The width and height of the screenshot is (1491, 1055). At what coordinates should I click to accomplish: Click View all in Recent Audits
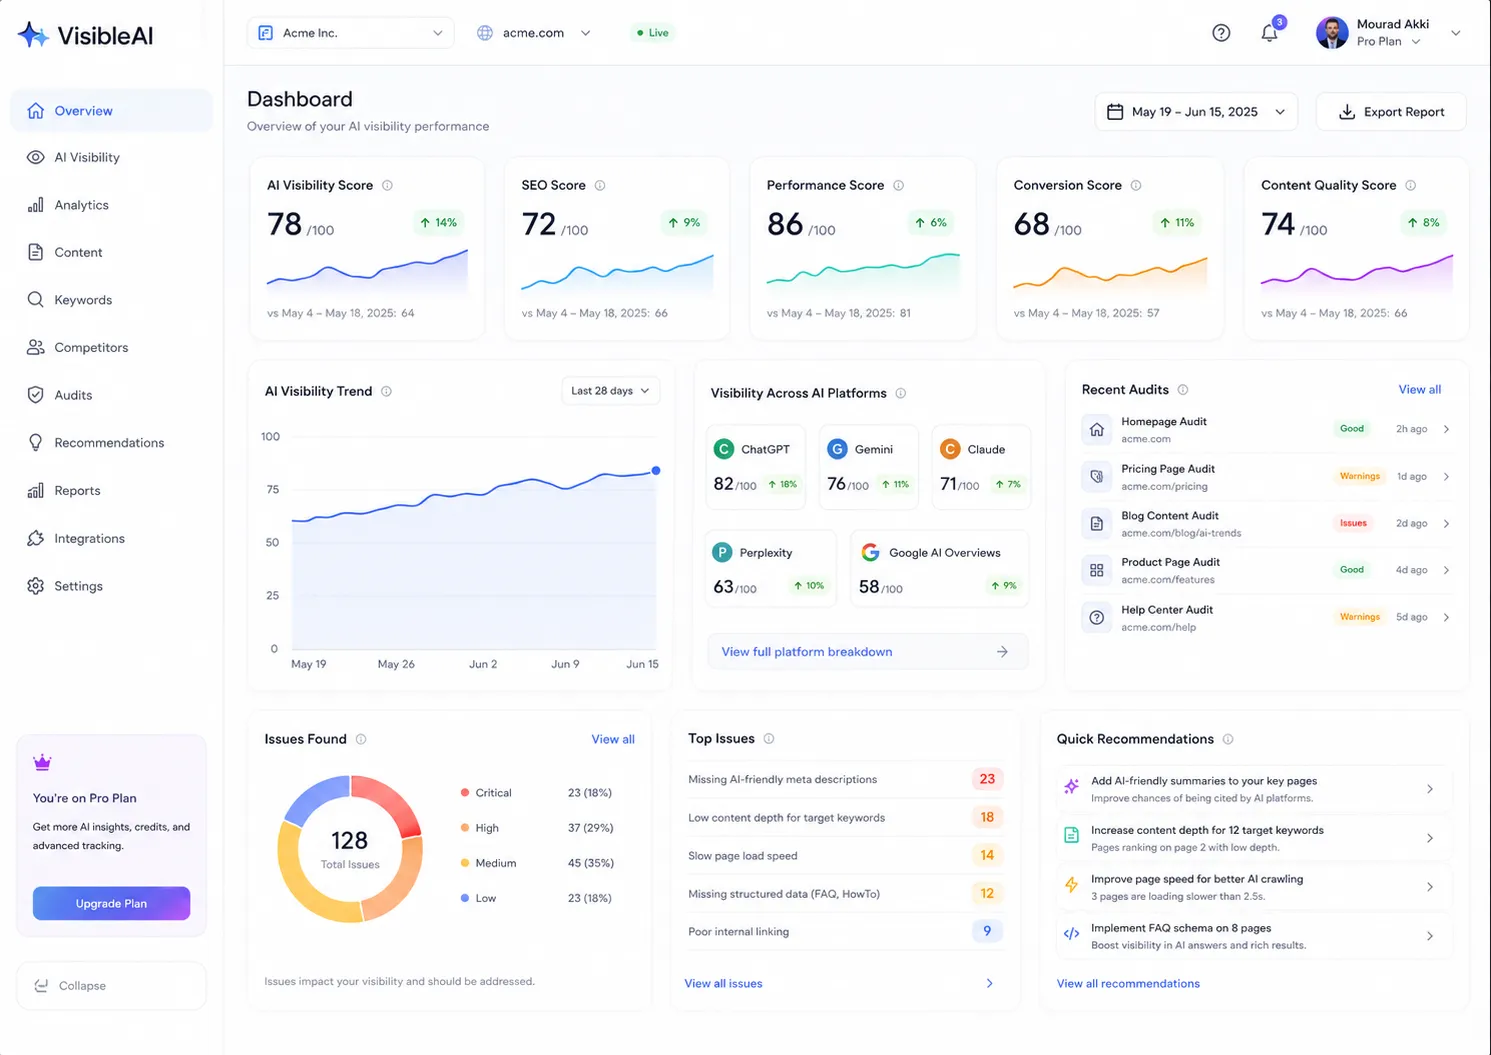pos(1420,389)
